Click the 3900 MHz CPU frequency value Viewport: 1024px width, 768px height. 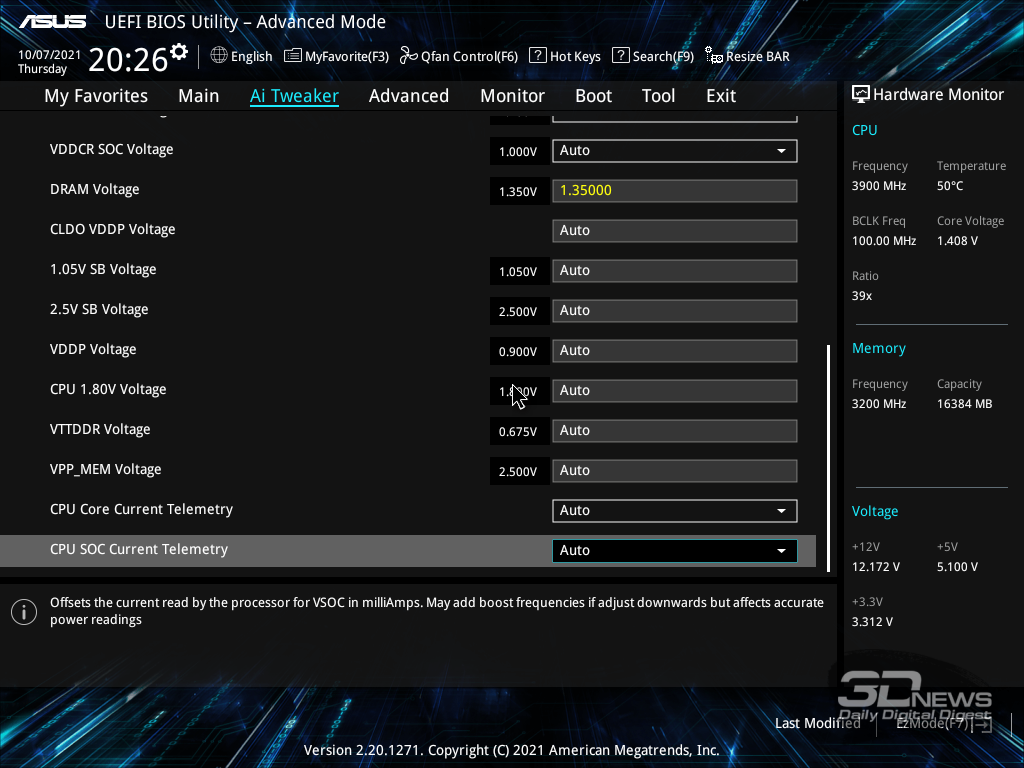point(879,186)
